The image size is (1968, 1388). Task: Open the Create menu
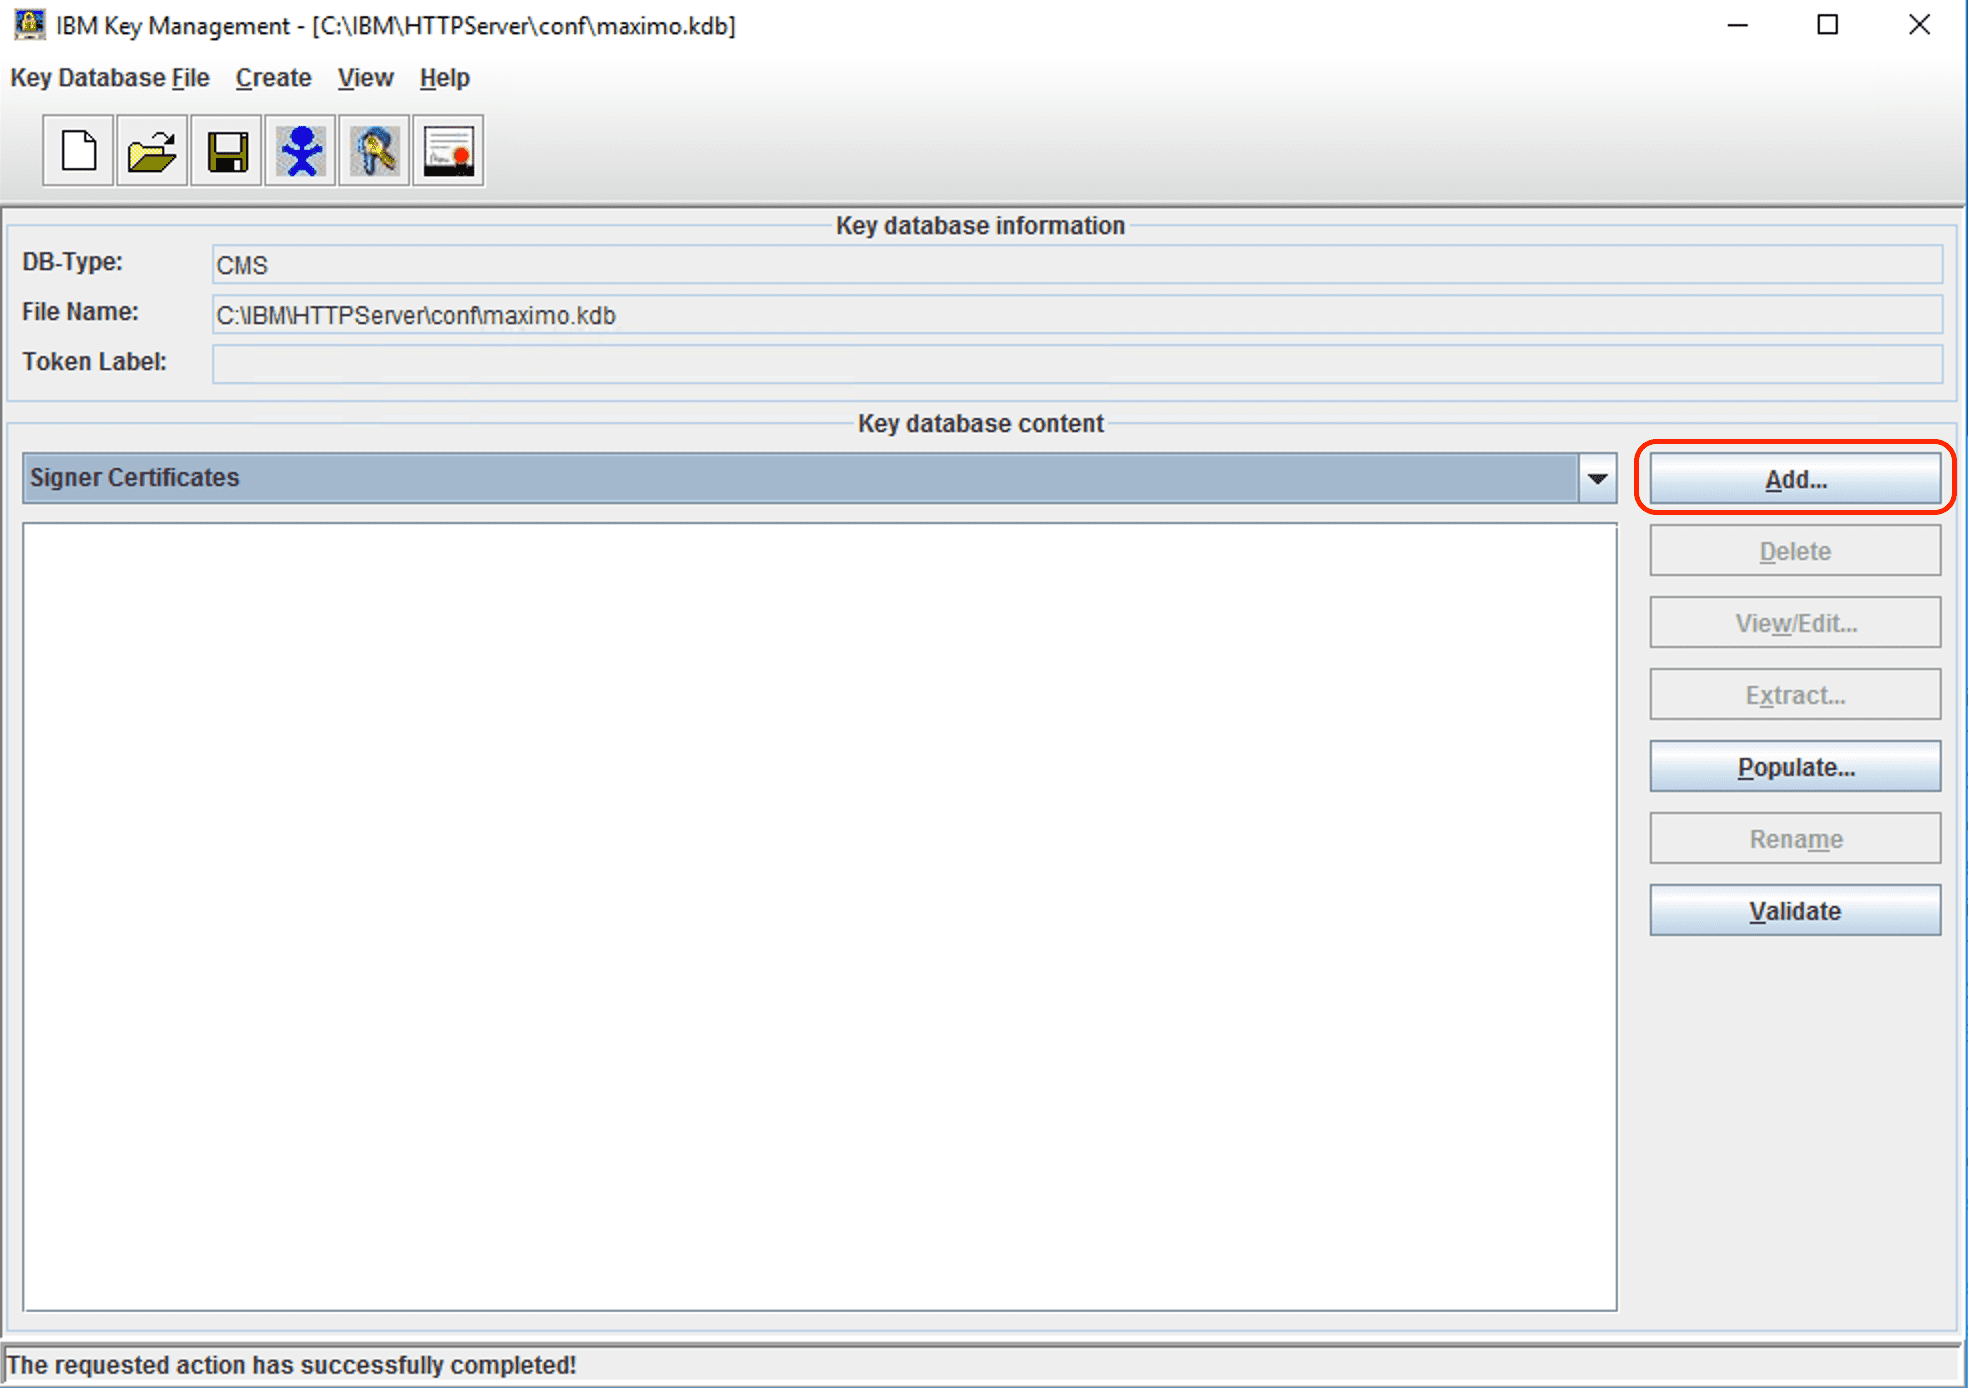[x=273, y=78]
